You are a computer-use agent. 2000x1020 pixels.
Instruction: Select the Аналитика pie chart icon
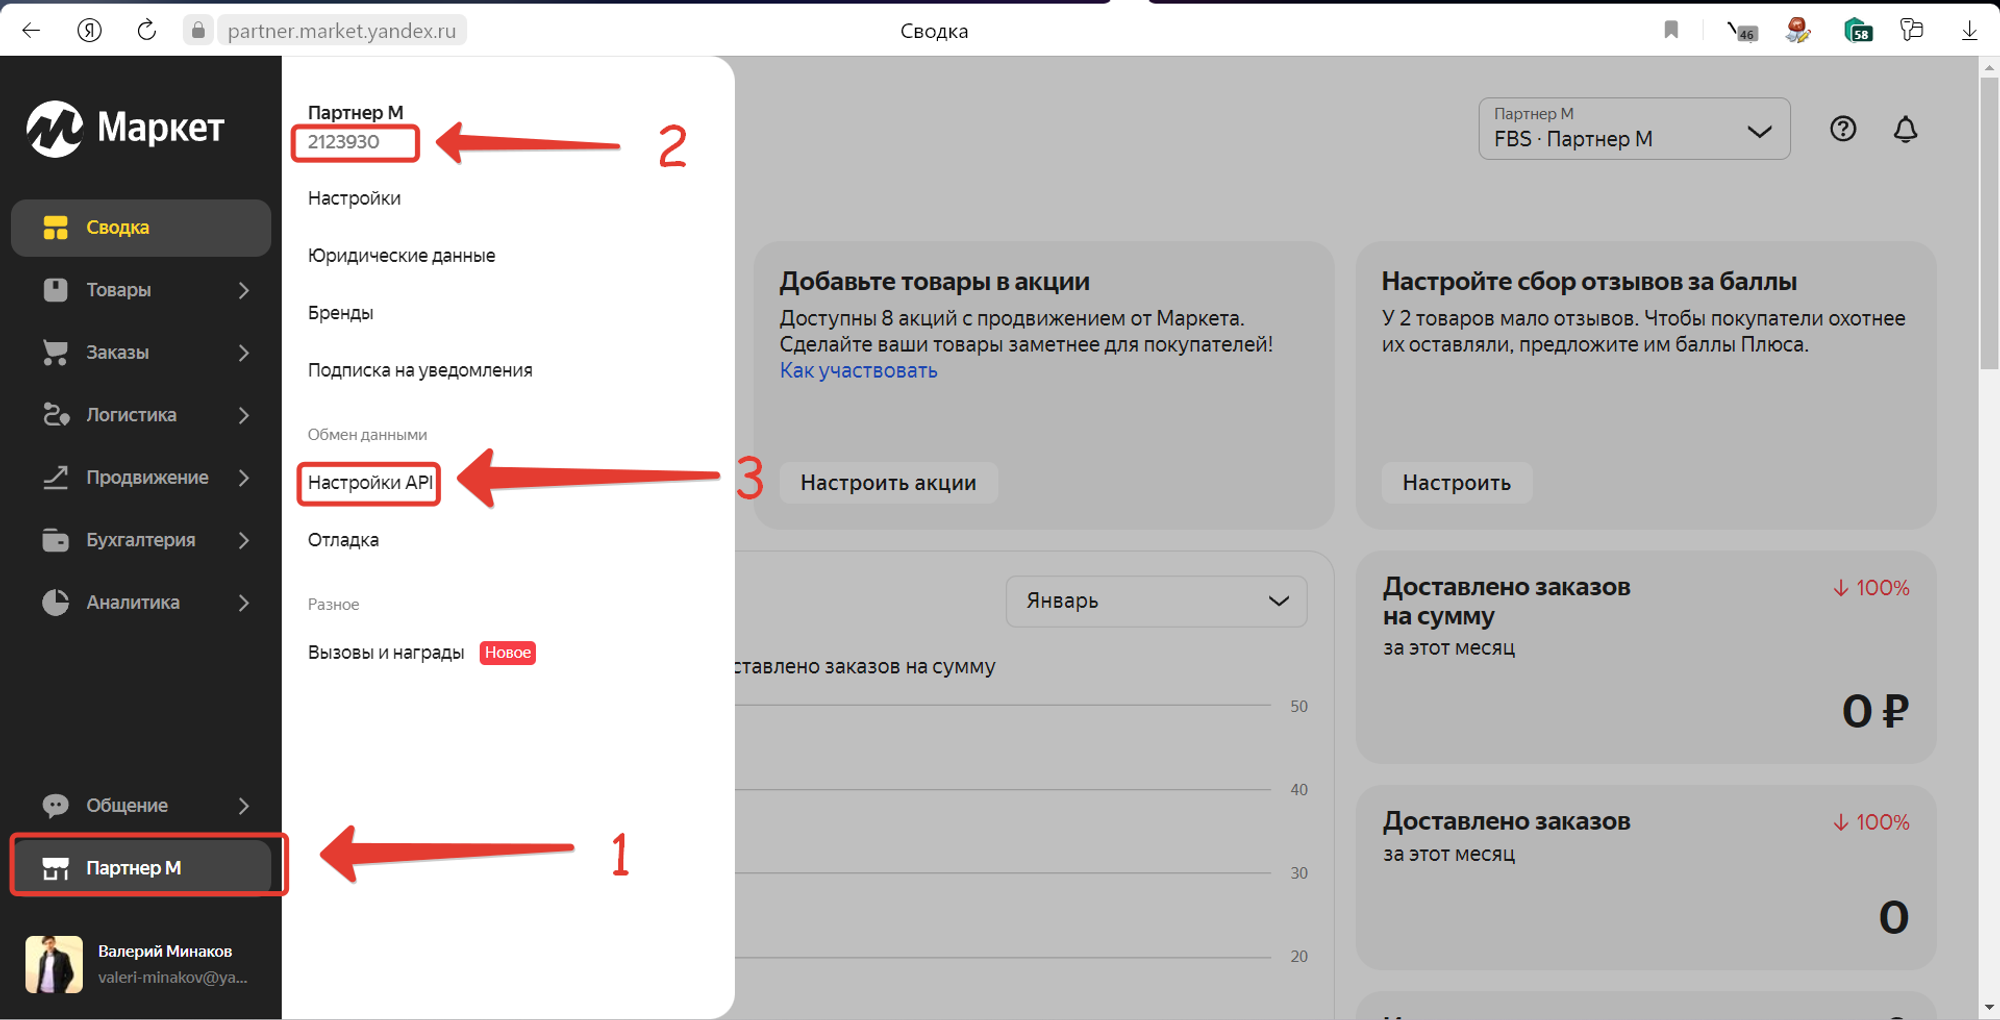tap(55, 602)
